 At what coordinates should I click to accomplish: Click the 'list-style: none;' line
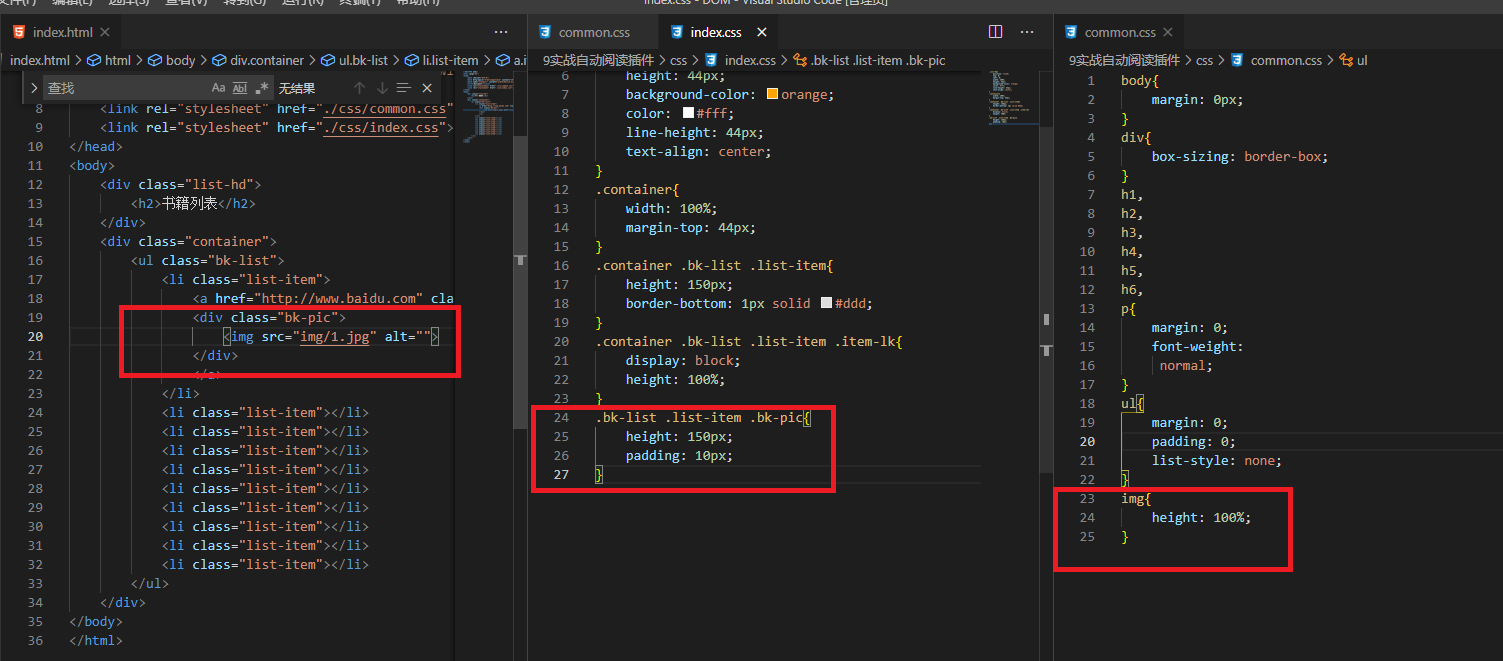(x=1216, y=460)
